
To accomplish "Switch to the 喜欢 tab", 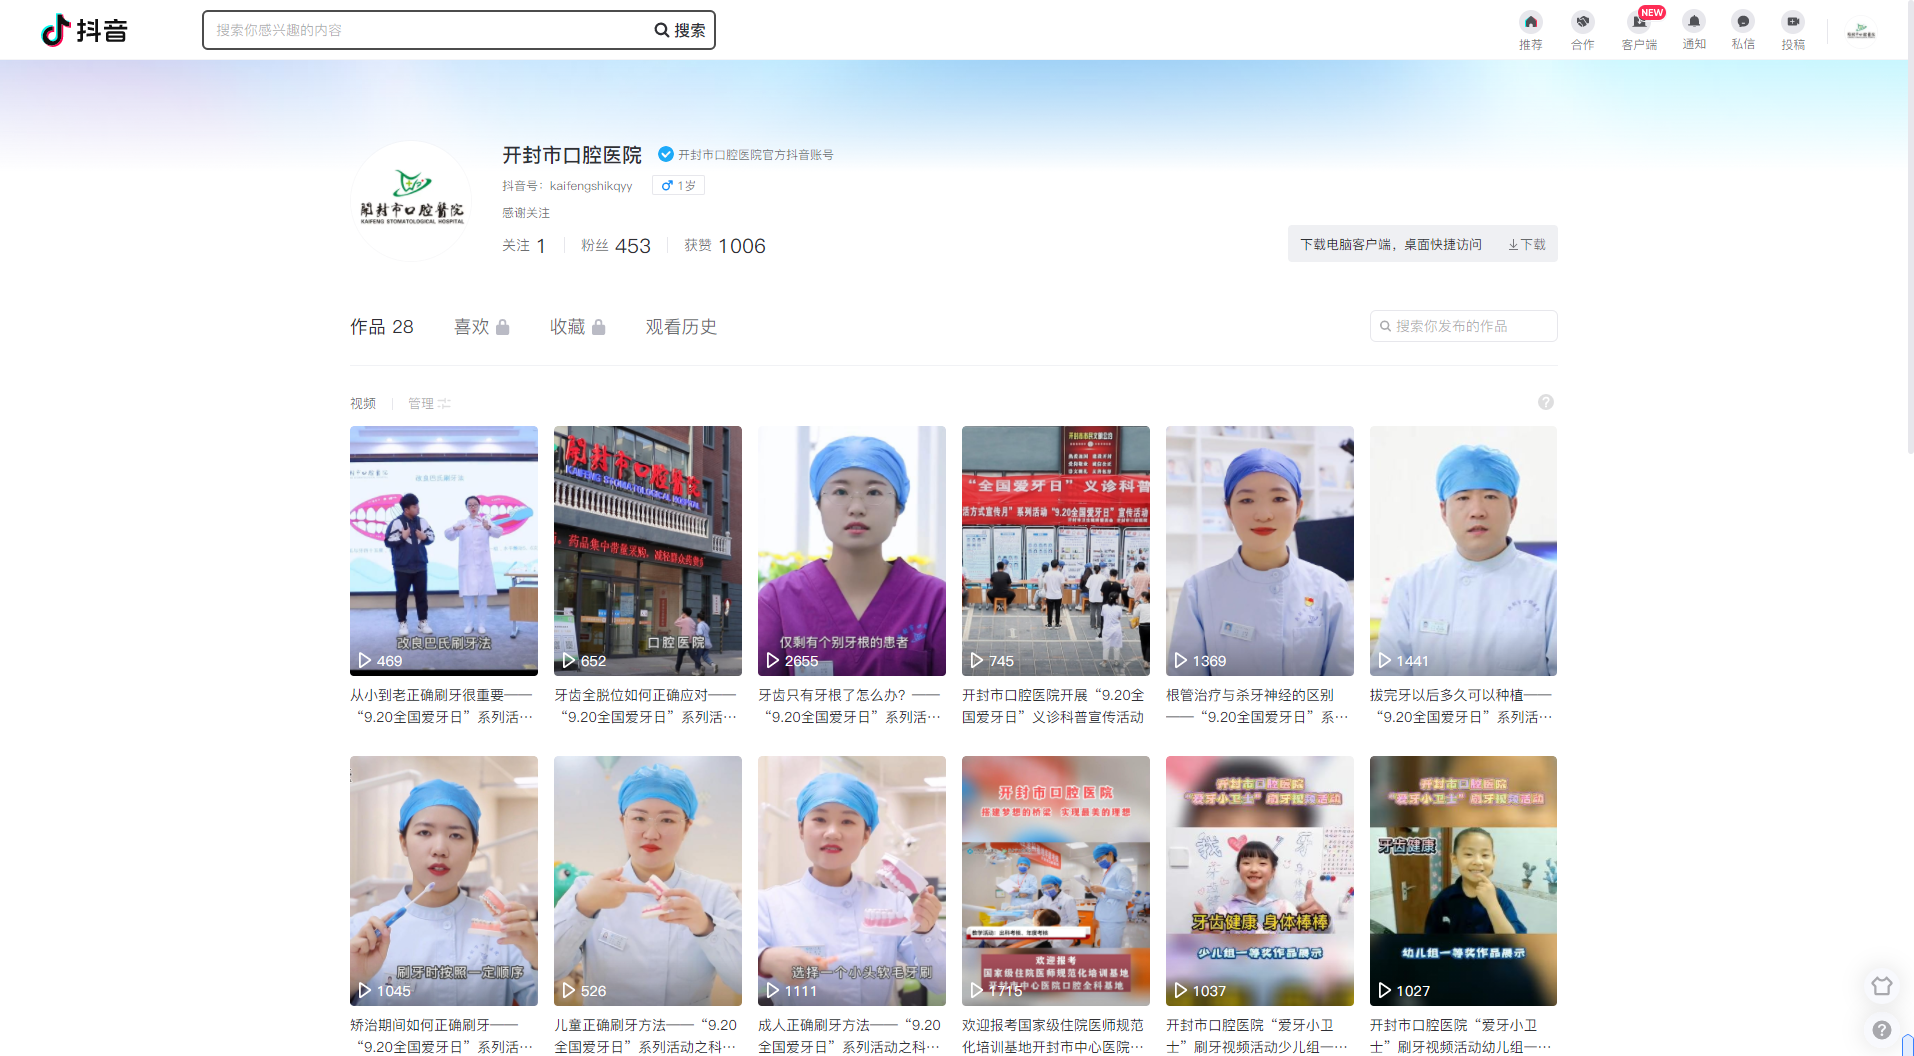I will [481, 327].
